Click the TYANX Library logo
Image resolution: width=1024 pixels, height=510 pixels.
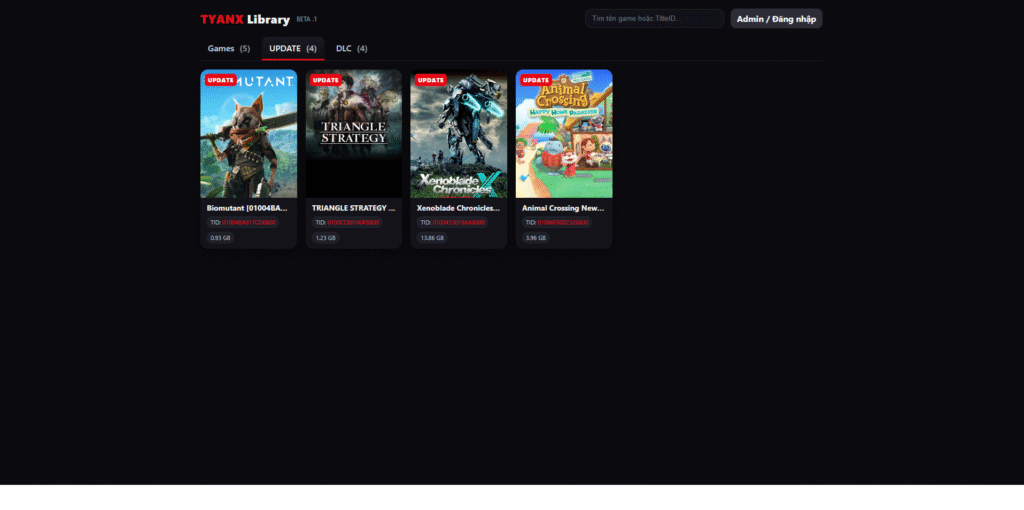coord(245,19)
